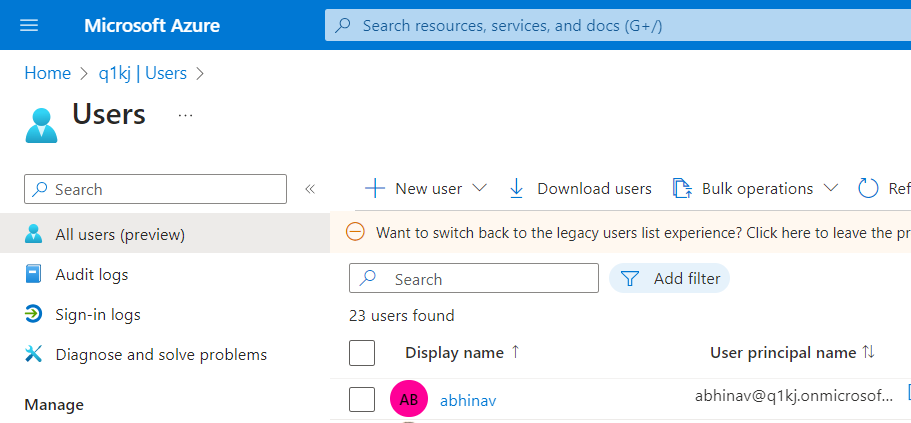
Task: Focus the users list Search field
Action: pos(474,278)
